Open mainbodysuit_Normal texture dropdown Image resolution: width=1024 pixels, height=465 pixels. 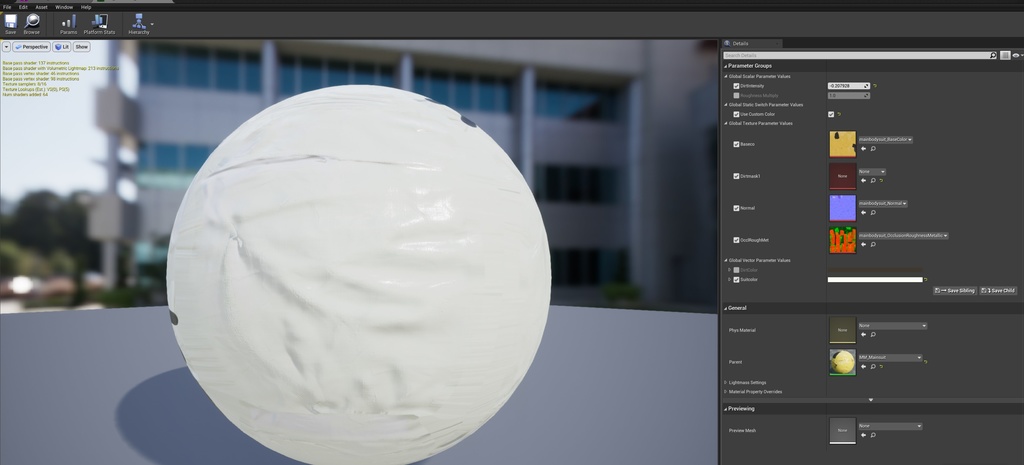(x=882, y=204)
